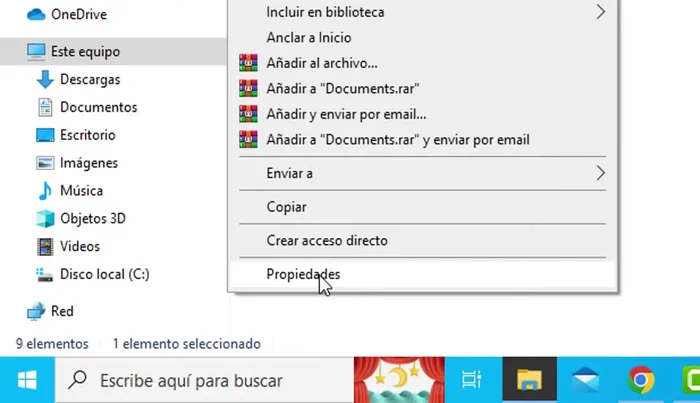Image resolution: width=700 pixels, height=403 pixels.
Task: Click the Documentos document icon
Action: (45, 108)
